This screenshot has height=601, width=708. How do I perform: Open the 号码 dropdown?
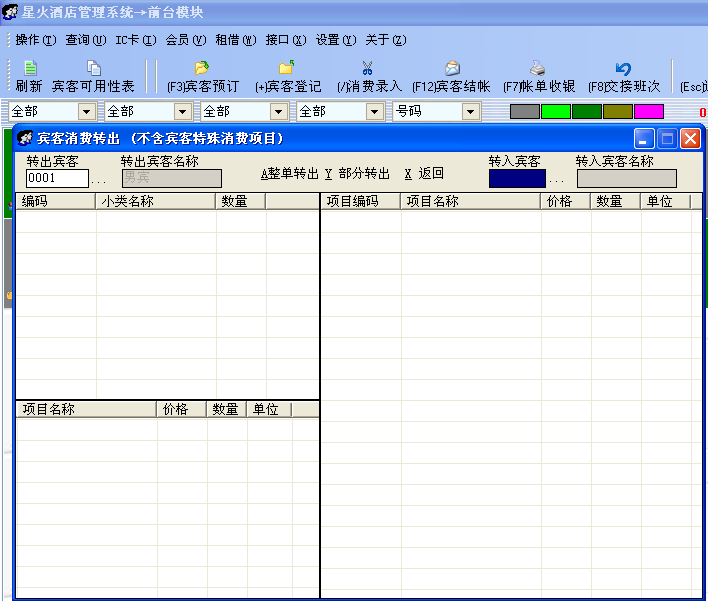[x=470, y=112]
